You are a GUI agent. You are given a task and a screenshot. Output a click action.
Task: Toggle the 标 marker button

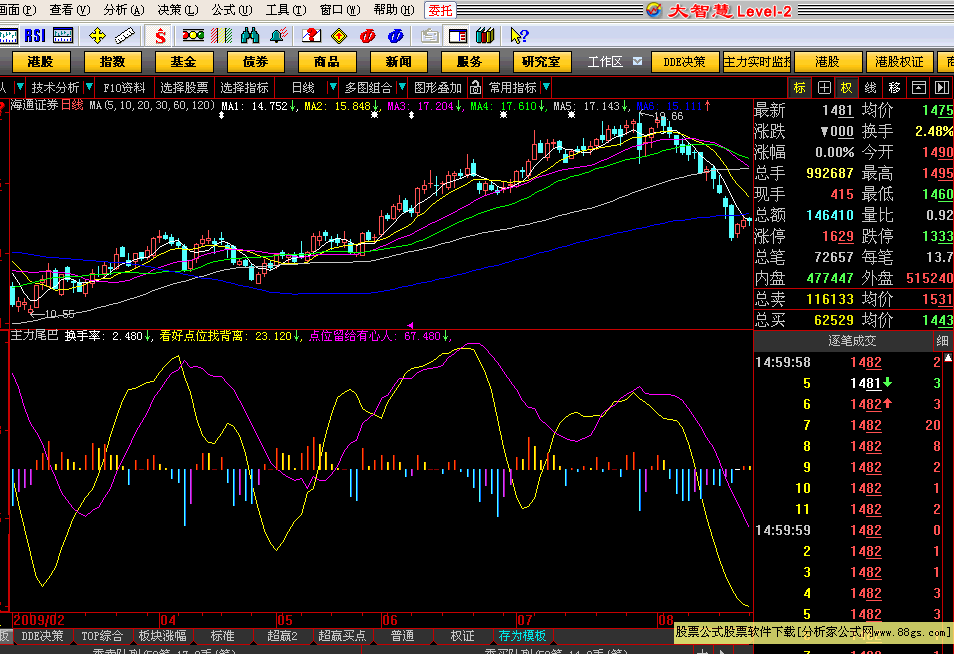click(x=799, y=88)
